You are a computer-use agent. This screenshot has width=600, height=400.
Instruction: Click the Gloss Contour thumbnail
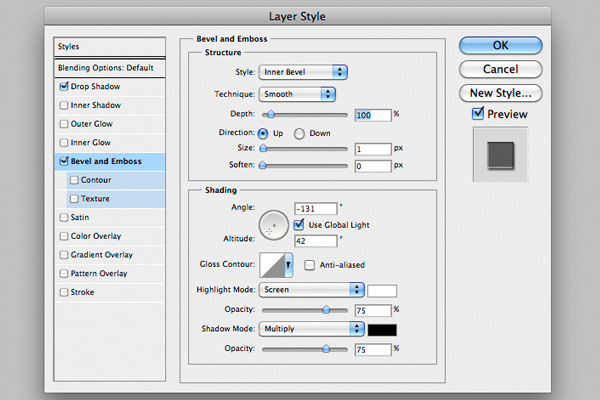pos(272,265)
